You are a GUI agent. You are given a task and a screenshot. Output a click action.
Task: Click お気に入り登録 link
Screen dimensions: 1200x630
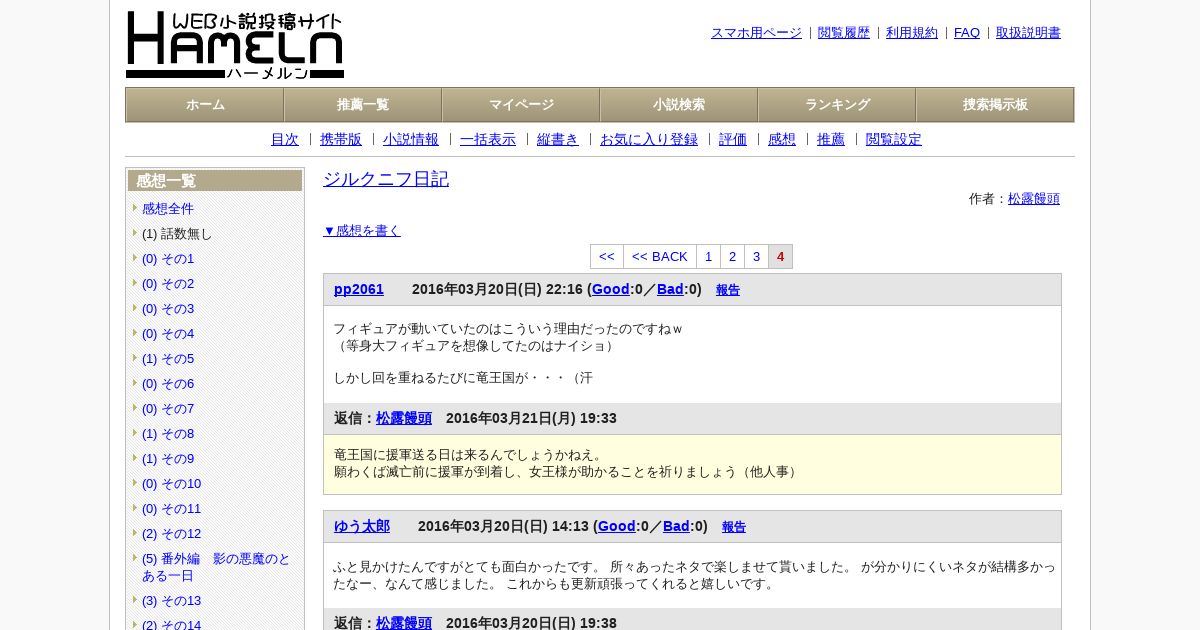[649, 140]
